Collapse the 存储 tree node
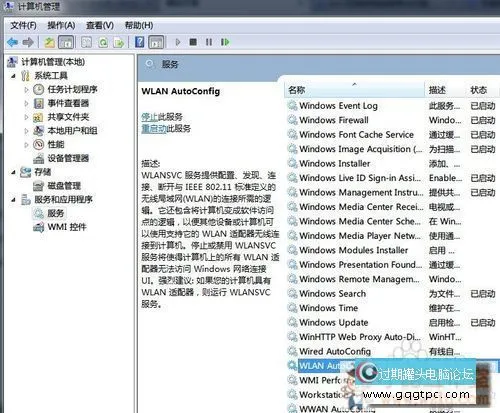The image size is (500, 413). click(x=13, y=173)
